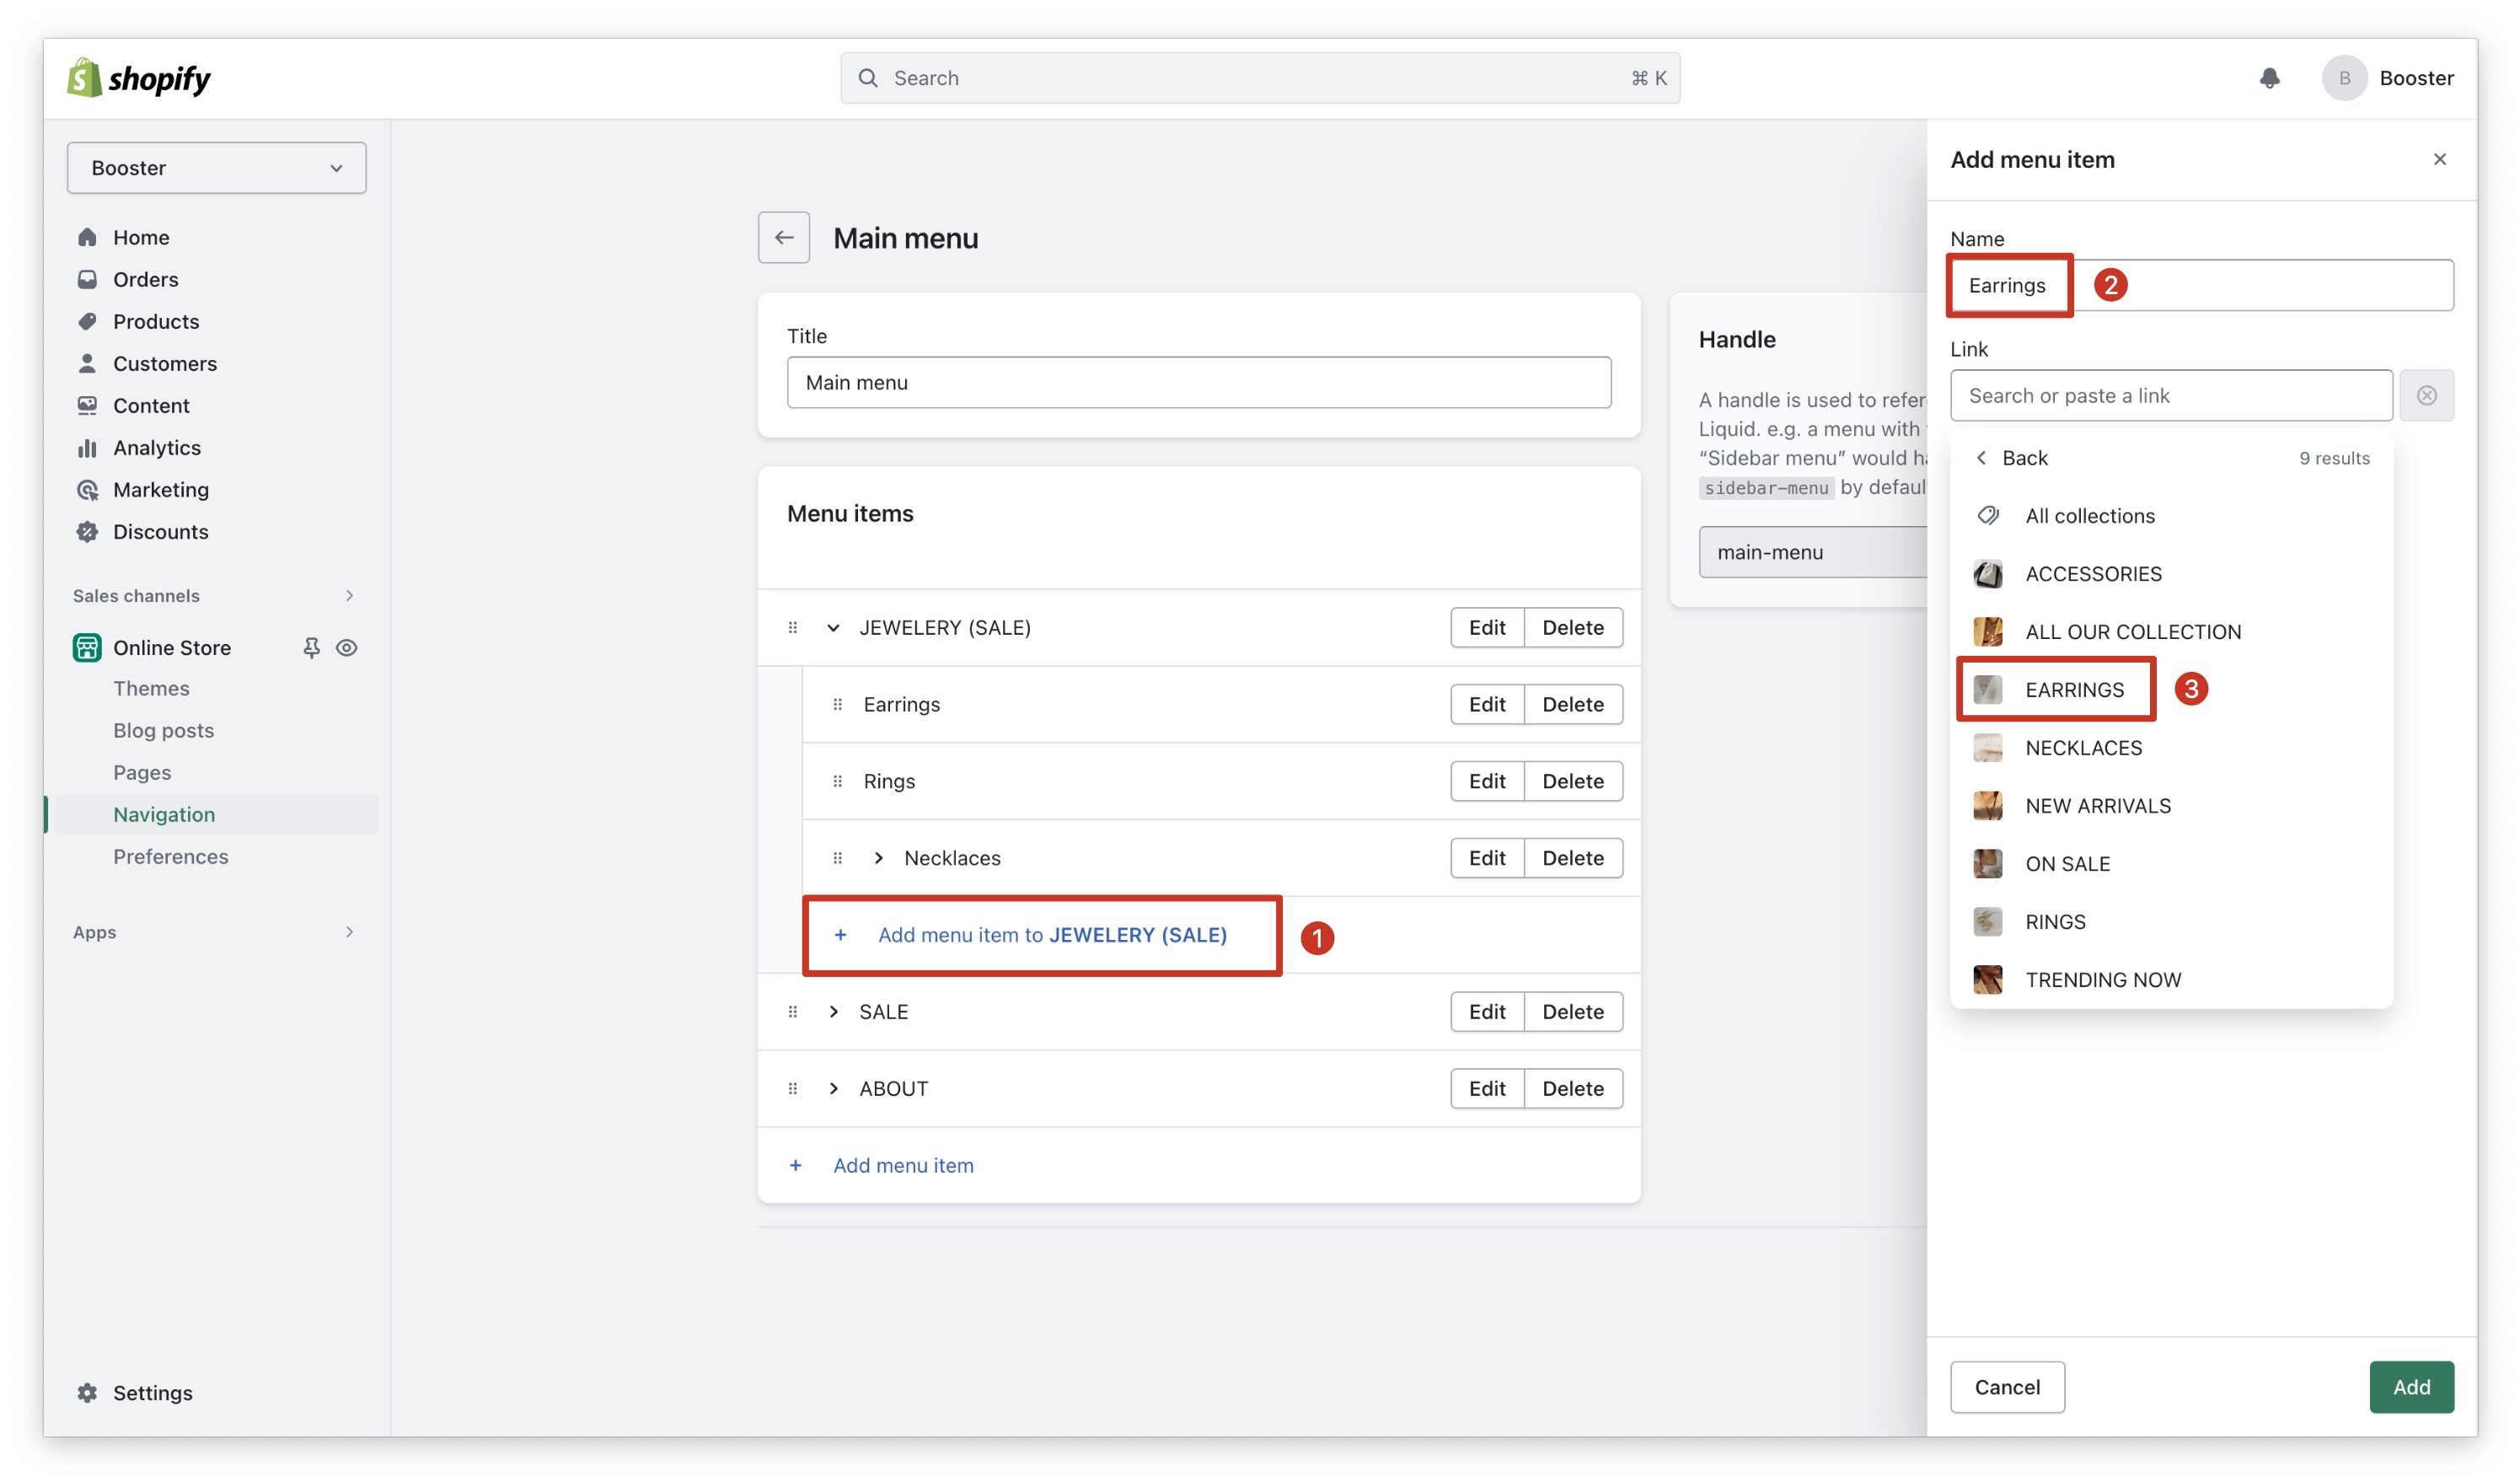2520x1482 pixels.
Task: Click the Search or paste a link field
Action: (2170, 396)
